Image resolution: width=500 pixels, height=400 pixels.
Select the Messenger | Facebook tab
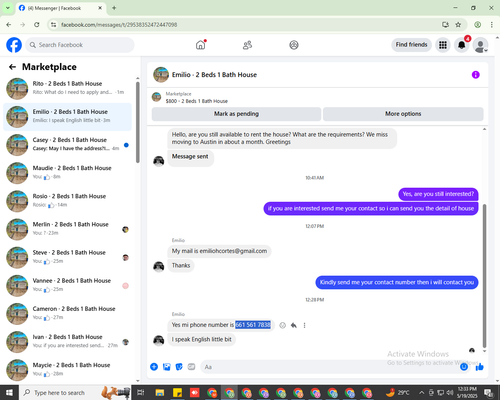61,8
